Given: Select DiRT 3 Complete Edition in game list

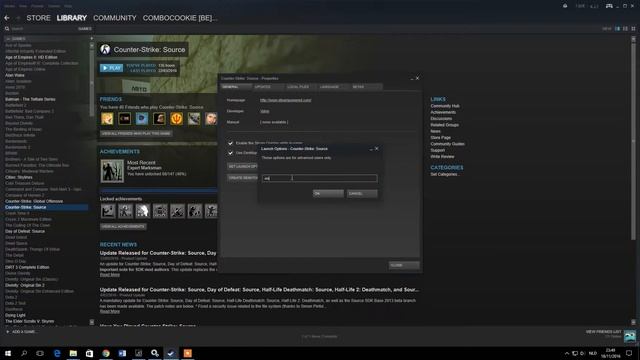Looking at the screenshot, I should coord(27,267).
